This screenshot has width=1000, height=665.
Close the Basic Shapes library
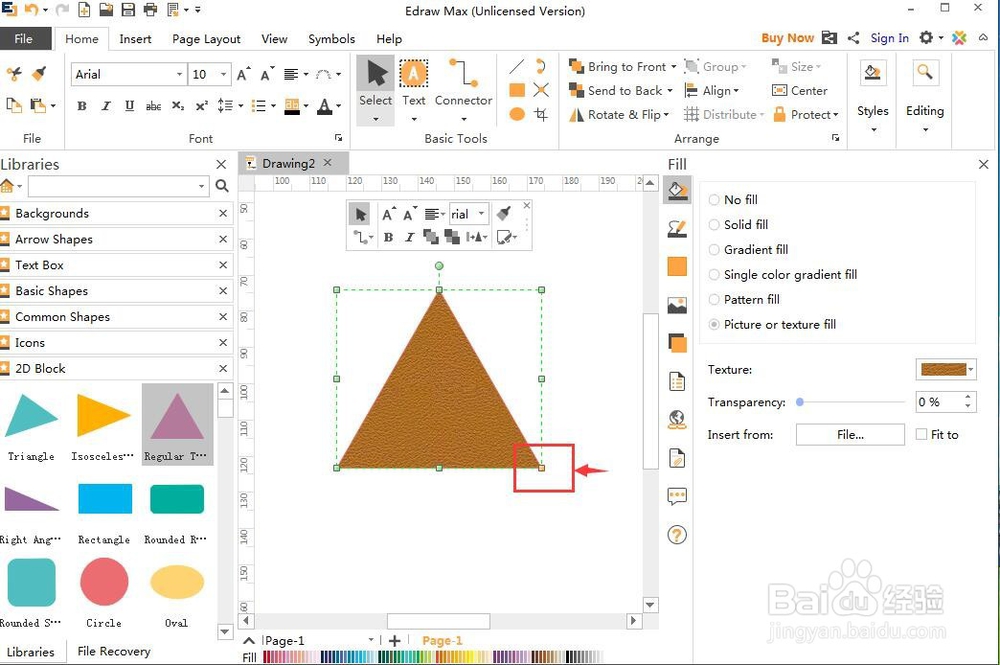coord(223,291)
